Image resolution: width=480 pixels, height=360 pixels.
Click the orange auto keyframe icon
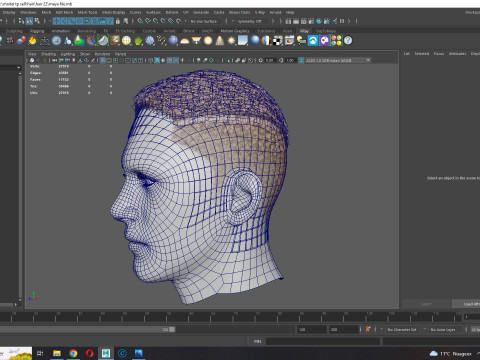point(368,329)
